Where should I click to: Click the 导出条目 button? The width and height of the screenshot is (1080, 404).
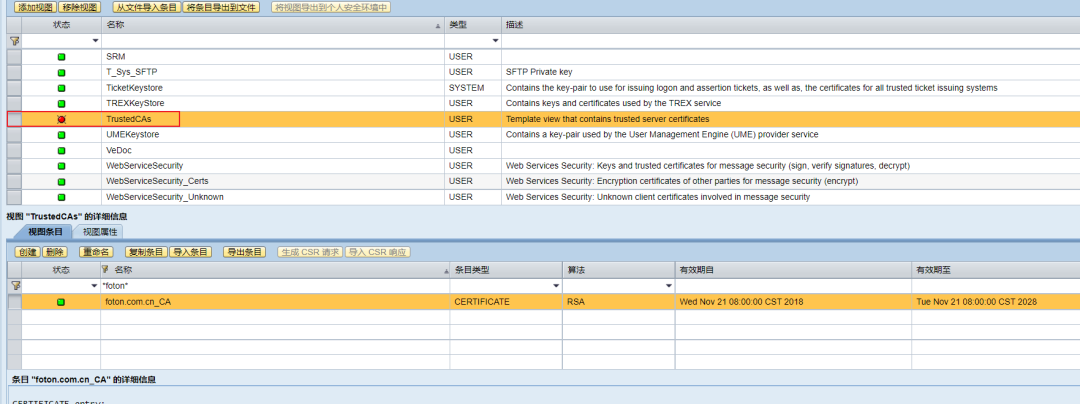point(245,252)
